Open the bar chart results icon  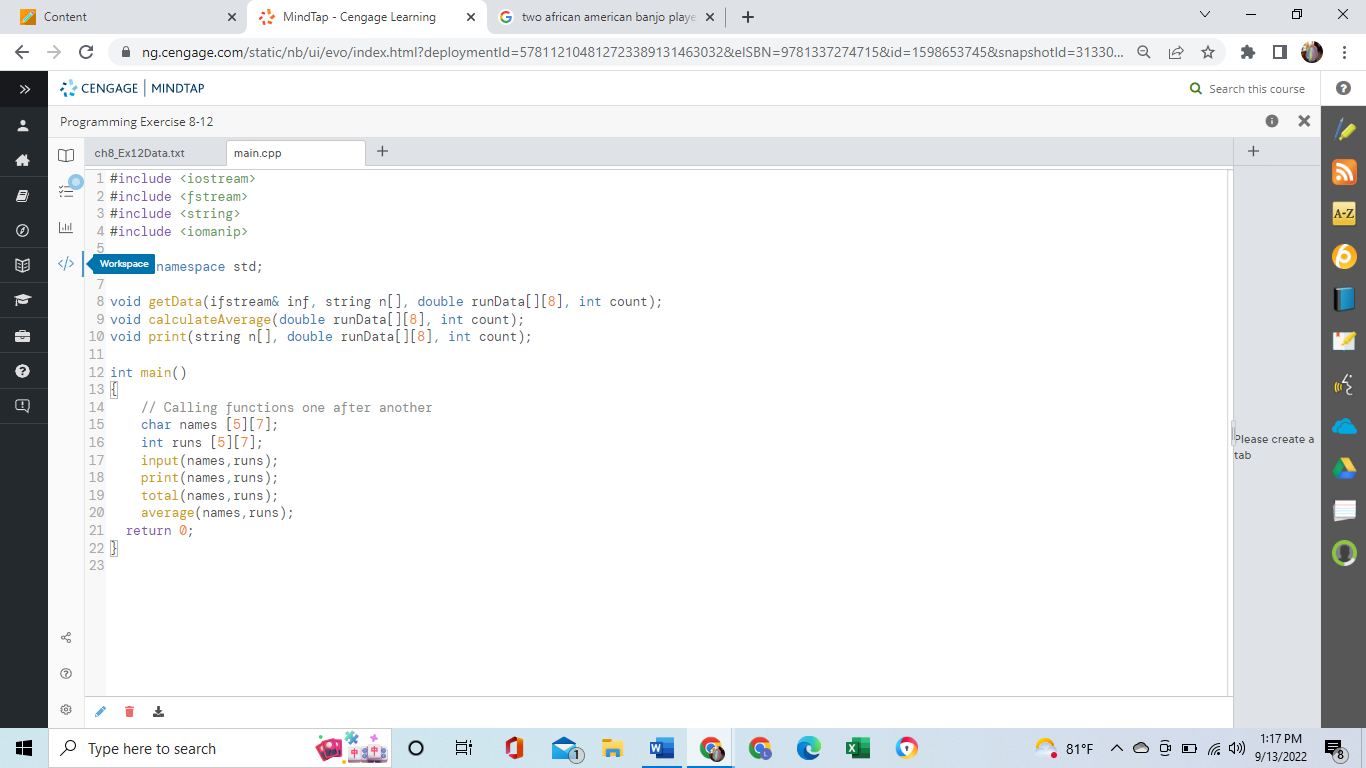coord(66,228)
